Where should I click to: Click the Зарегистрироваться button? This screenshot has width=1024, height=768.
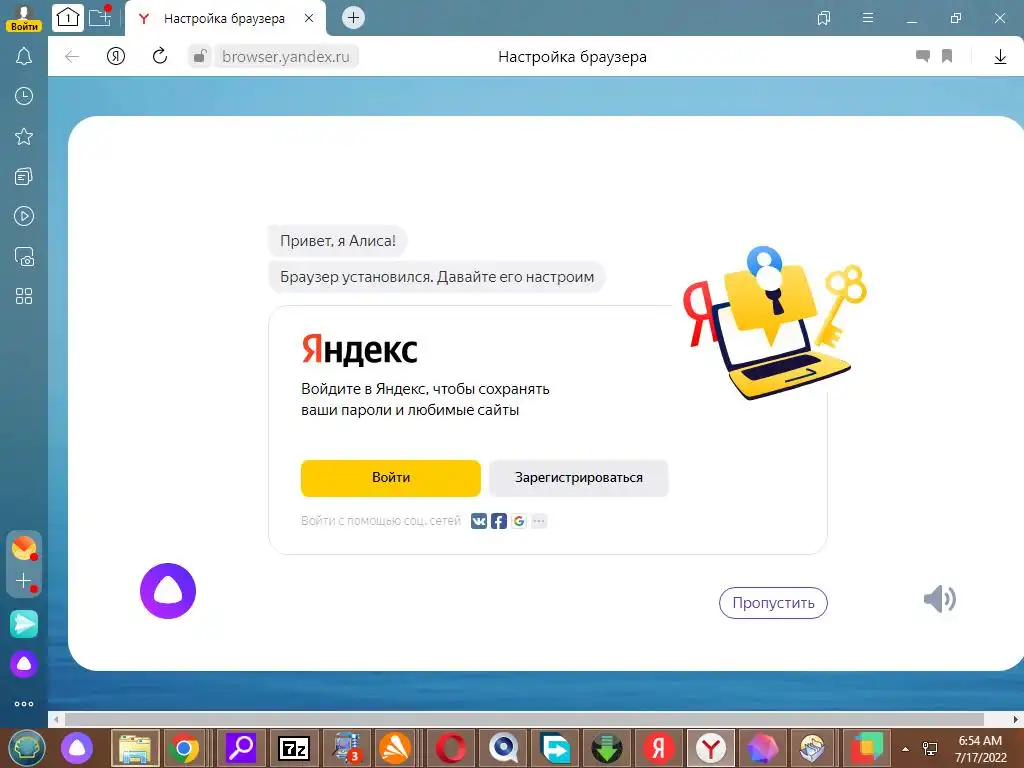579,477
